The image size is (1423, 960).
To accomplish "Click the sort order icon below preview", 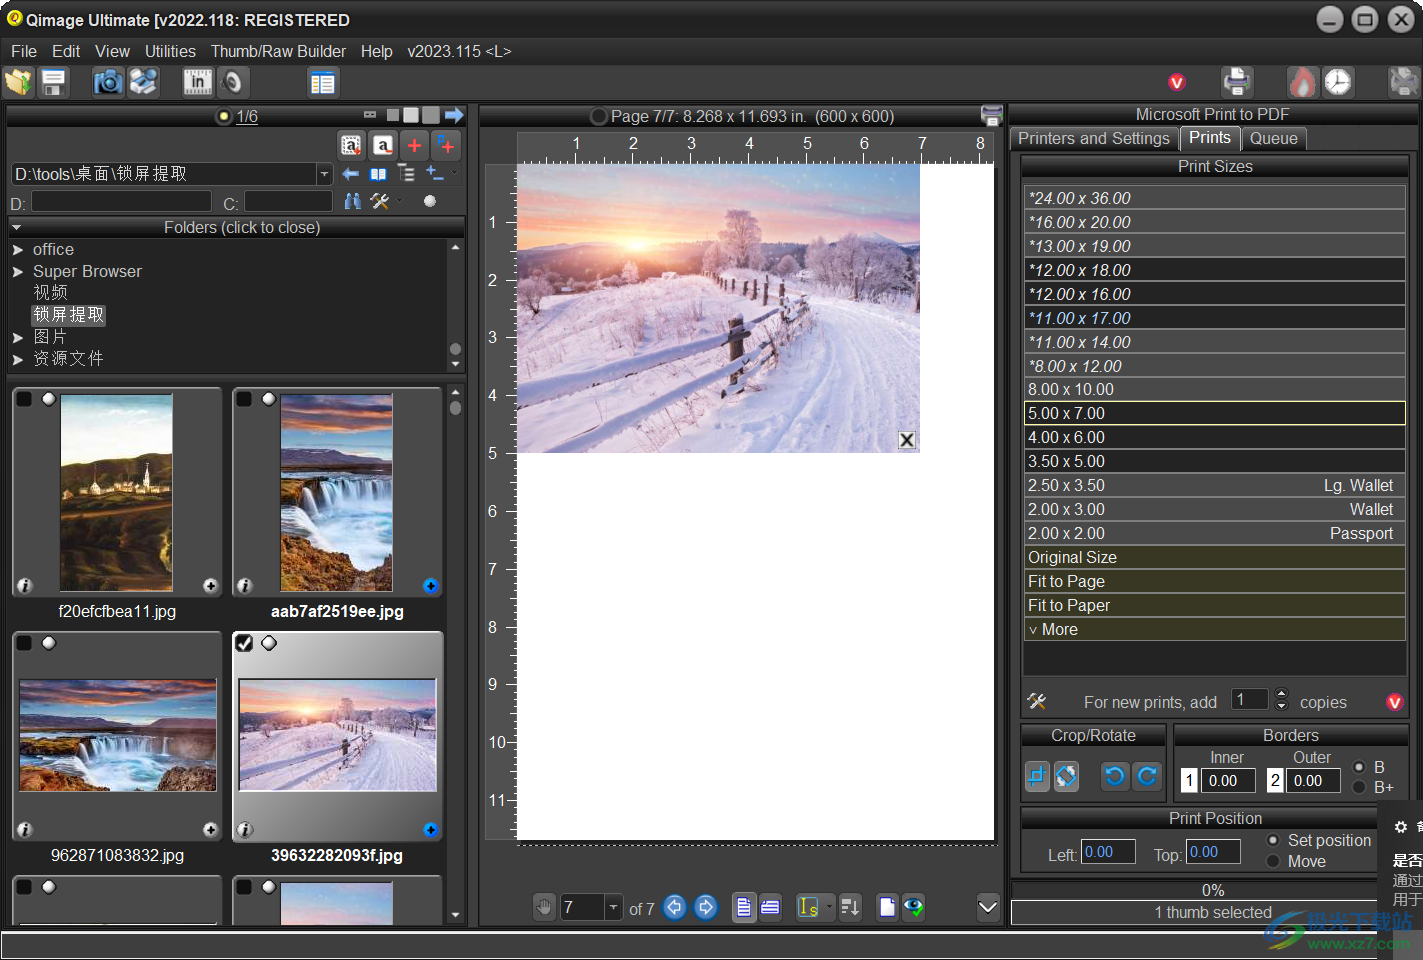I will [850, 907].
